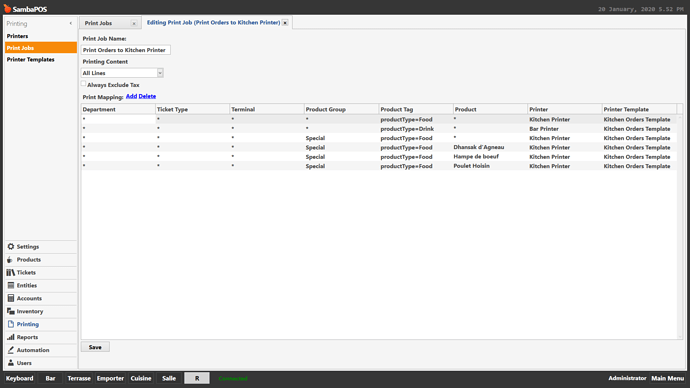Open Printer Templates menu item
This screenshot has height=388, width=690.
tap(40, 59)
